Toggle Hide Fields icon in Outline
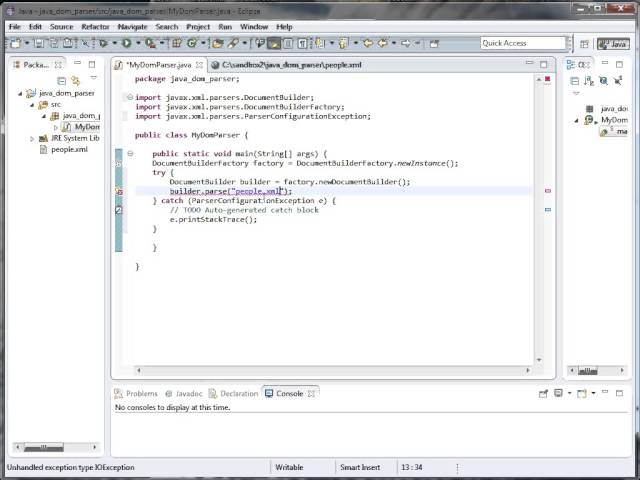Image resolution: width=640 pixels, height=480 pixels. pos(604,81)
